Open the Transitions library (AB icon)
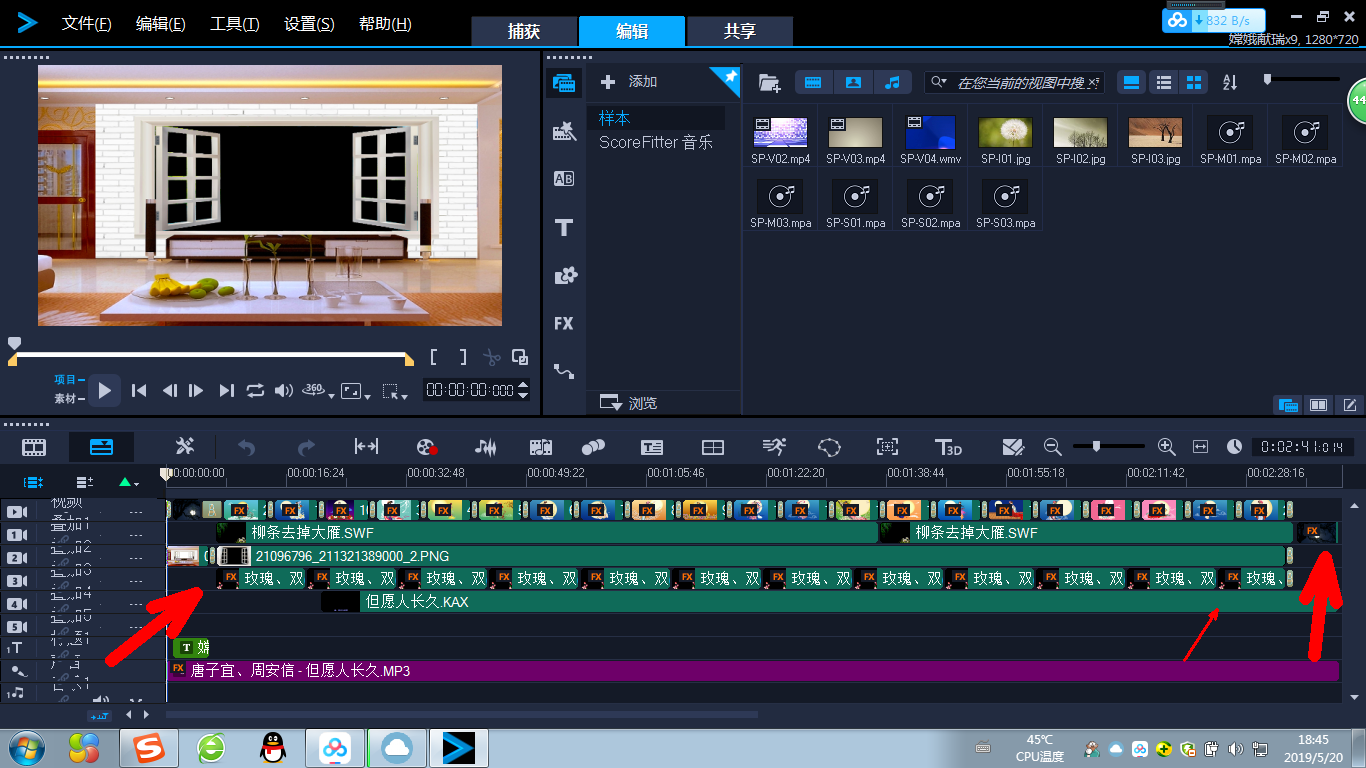This screenshot has width=1366, height=768. click(x=564, y=179)
